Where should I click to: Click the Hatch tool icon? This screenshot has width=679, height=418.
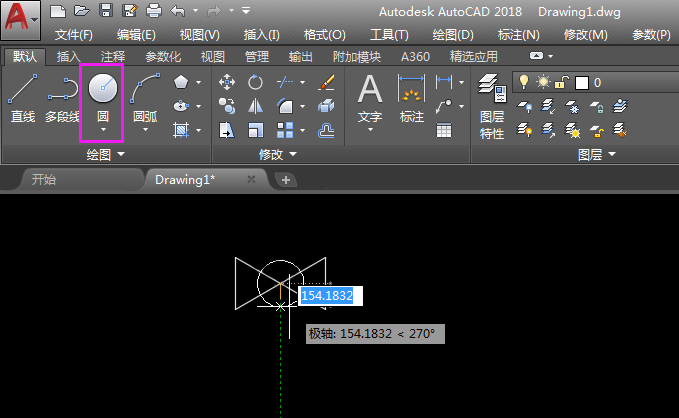(181, 130)
